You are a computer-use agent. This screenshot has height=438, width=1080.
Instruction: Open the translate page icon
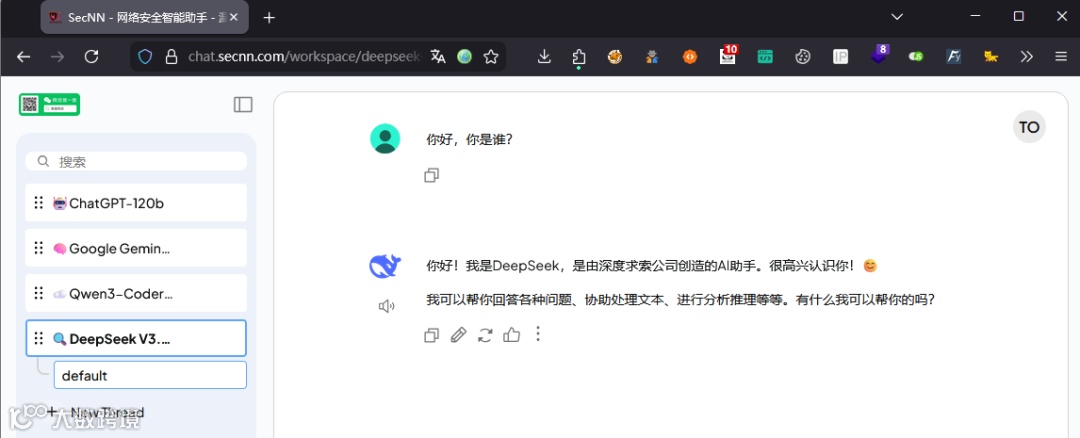coord(438,56)
